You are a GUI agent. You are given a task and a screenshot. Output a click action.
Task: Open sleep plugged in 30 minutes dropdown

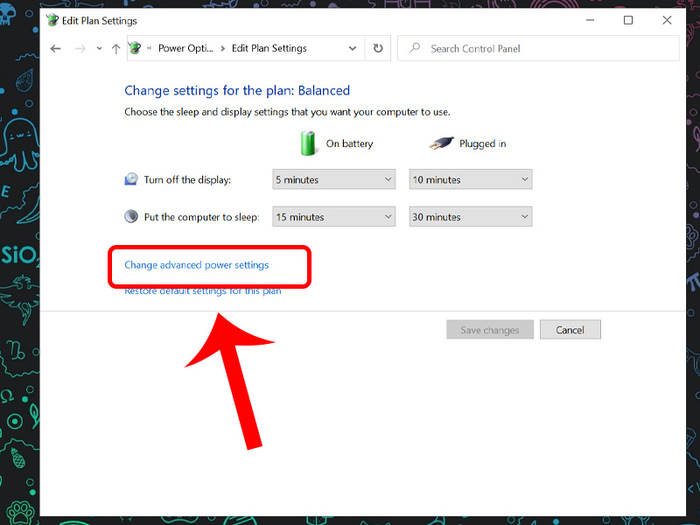[x=471, y=217]
